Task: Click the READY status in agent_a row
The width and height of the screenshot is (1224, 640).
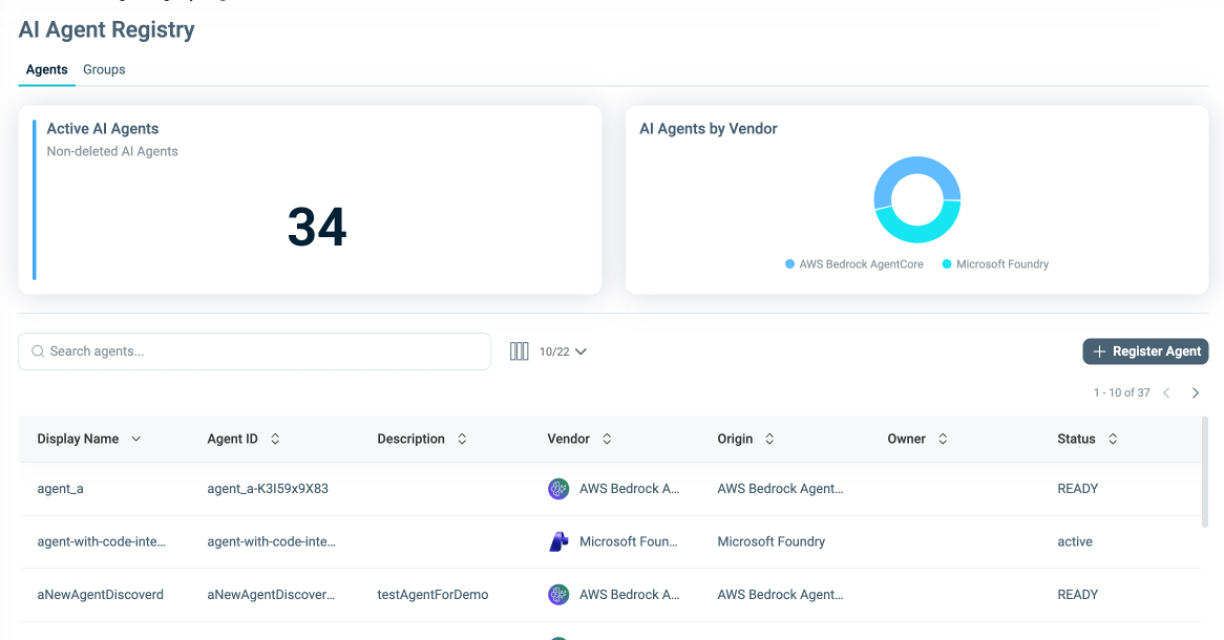Action: (x=1078, y=489)
